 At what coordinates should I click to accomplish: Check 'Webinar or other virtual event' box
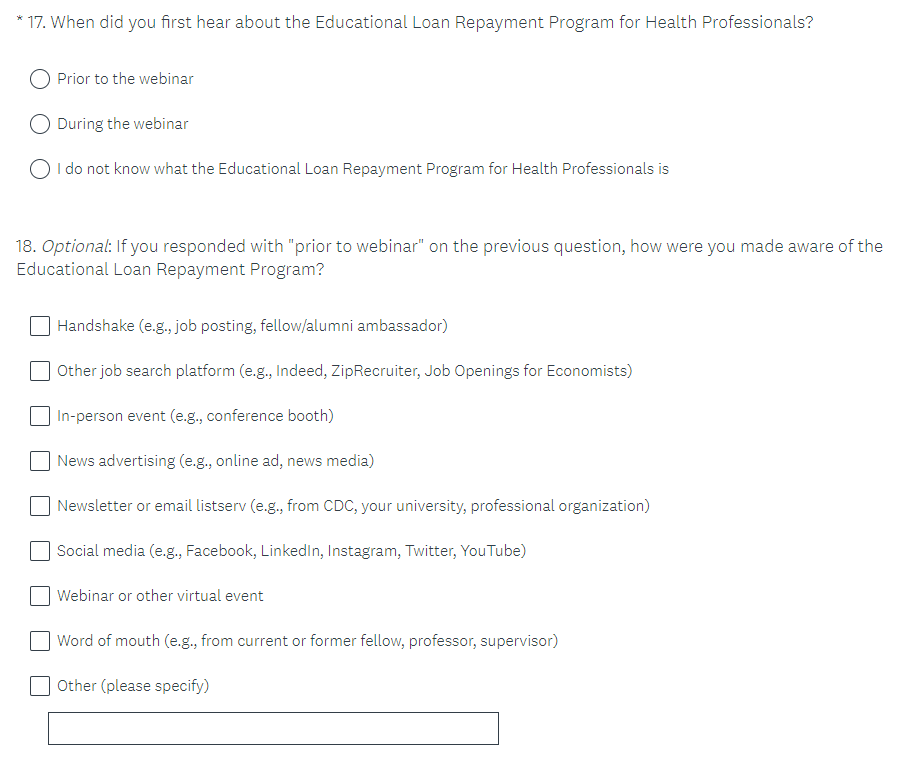coord(40,596)
